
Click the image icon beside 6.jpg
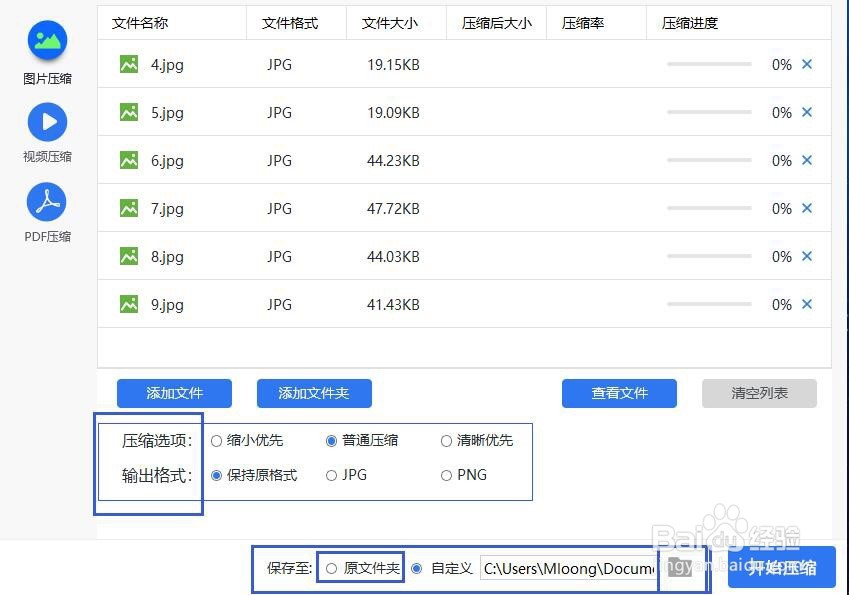pos(128,160)
